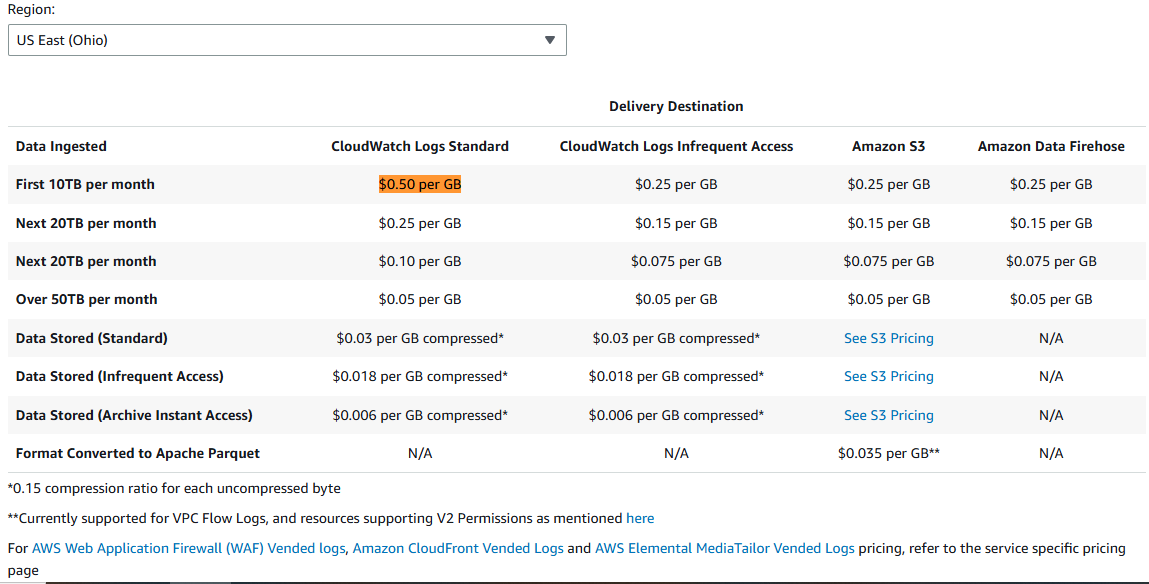Click Amazon Data Firehose $0.05 per GB cell
The width and height of the screenshot is (1149, 584).
[1051, 299]
